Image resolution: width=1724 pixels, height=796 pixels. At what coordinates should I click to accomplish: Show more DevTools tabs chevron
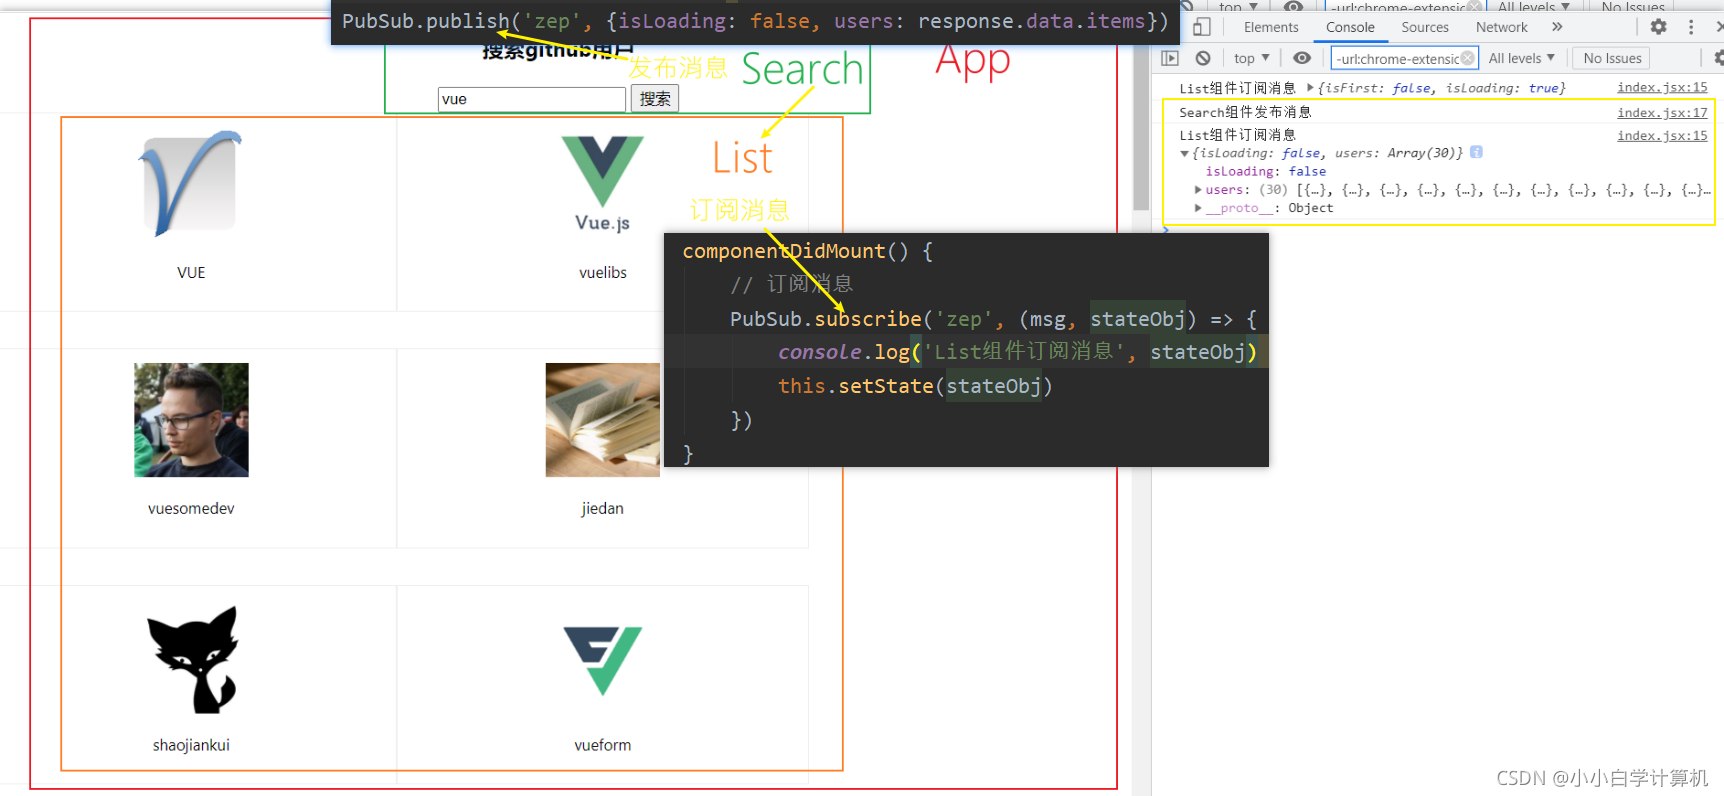pos(1557,27)
